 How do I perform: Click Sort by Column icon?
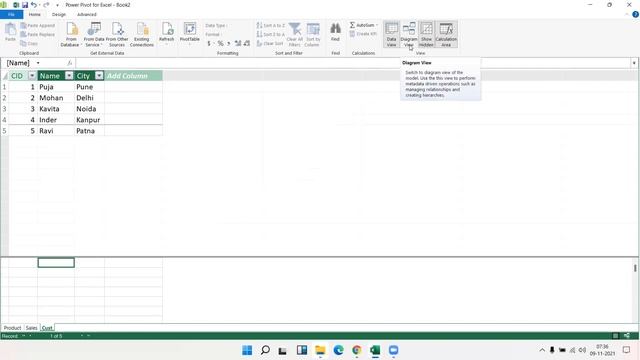pyautogui.click(x=313, y=34)
